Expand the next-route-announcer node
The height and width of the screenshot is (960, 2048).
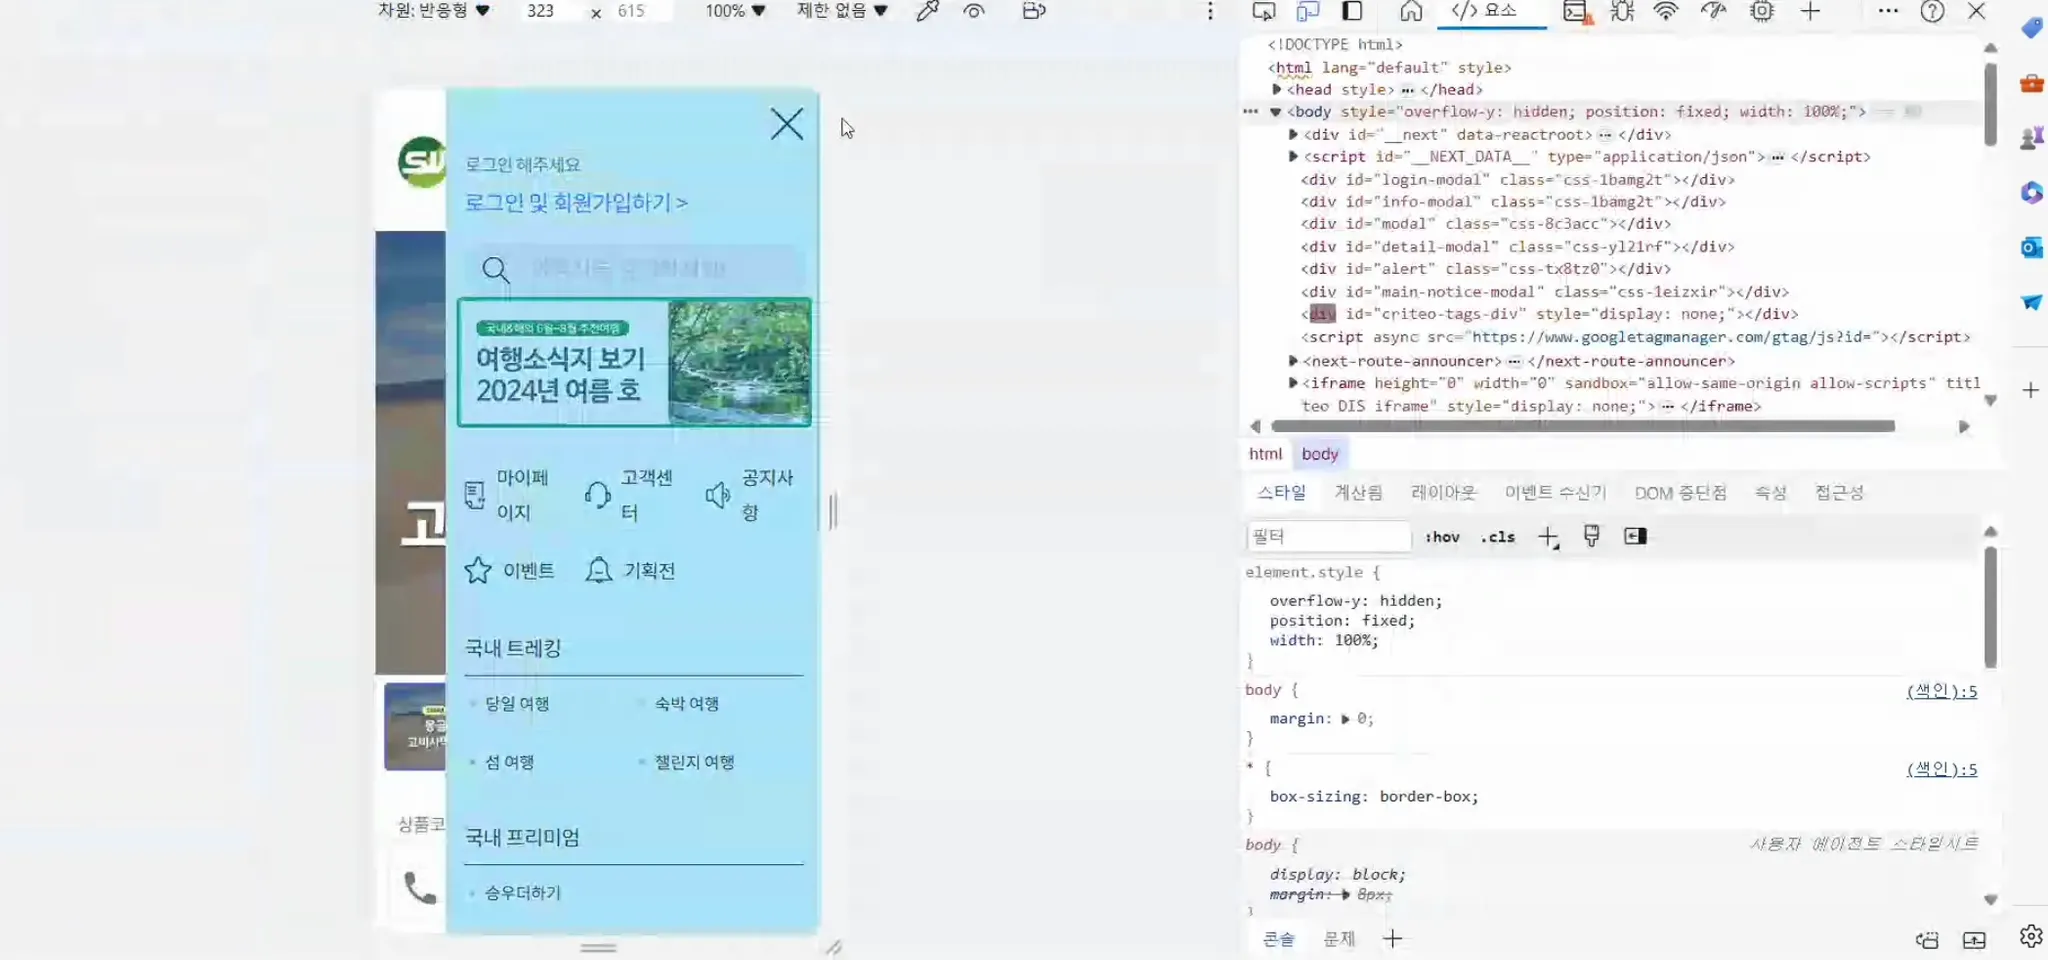pos(1293,360)
